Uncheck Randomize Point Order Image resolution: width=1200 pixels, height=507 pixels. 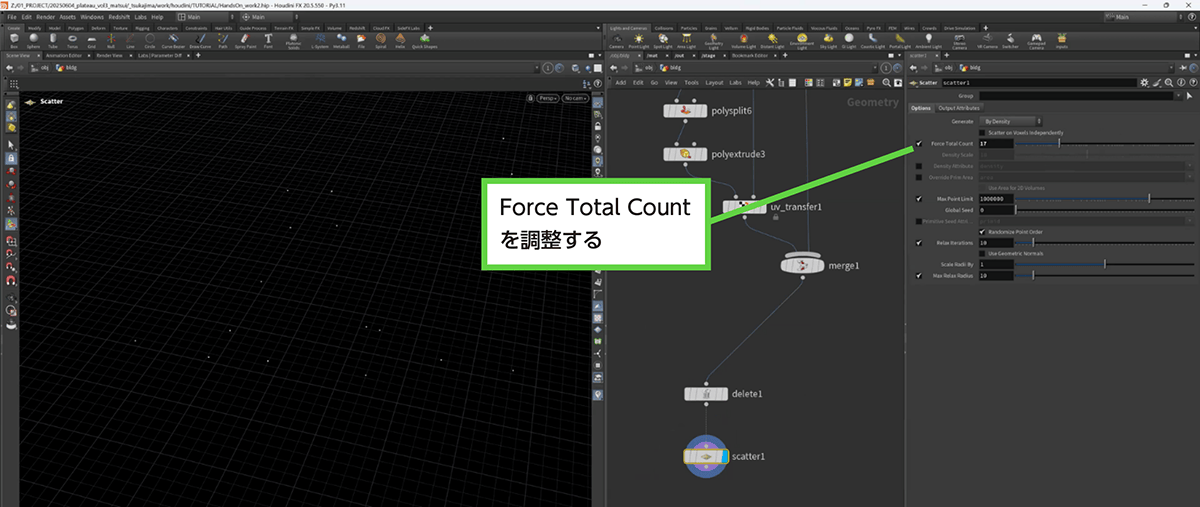click(982, 231)
